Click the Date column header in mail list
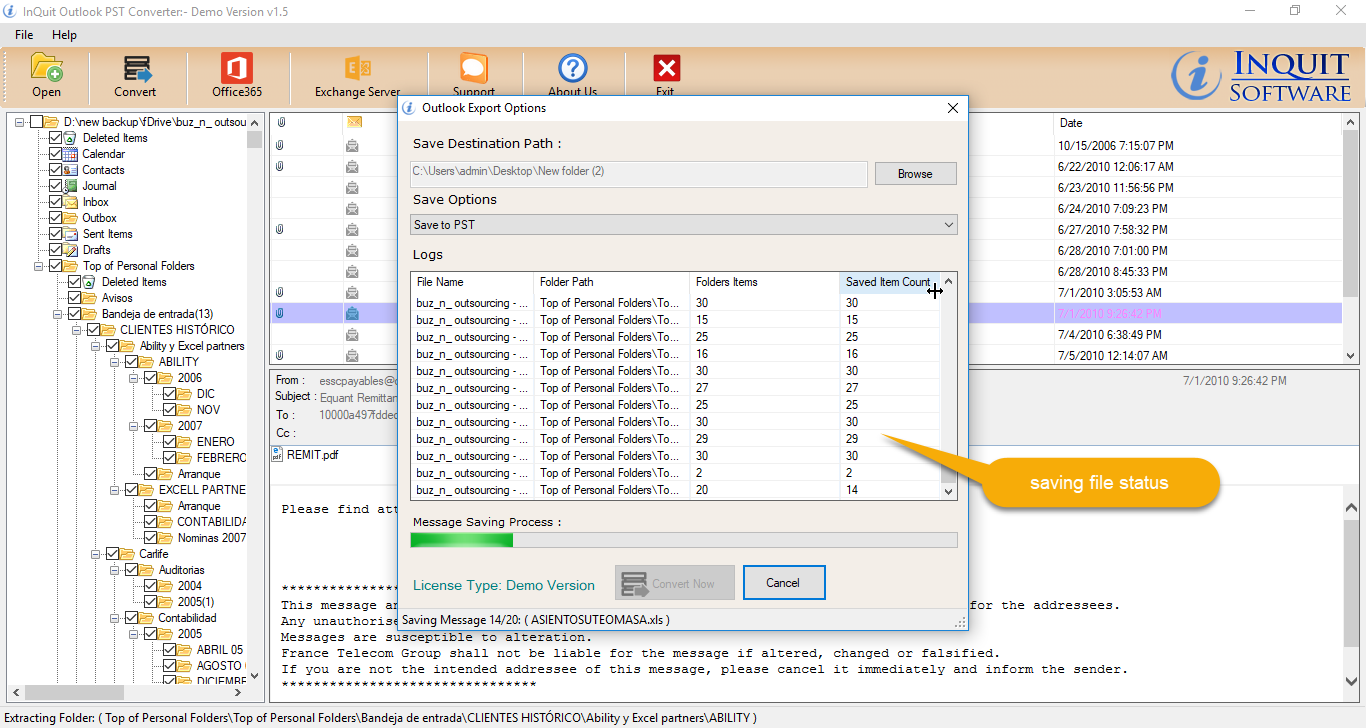Image resolution: width=1366 pixels, height=728 pixels. 1199,123
